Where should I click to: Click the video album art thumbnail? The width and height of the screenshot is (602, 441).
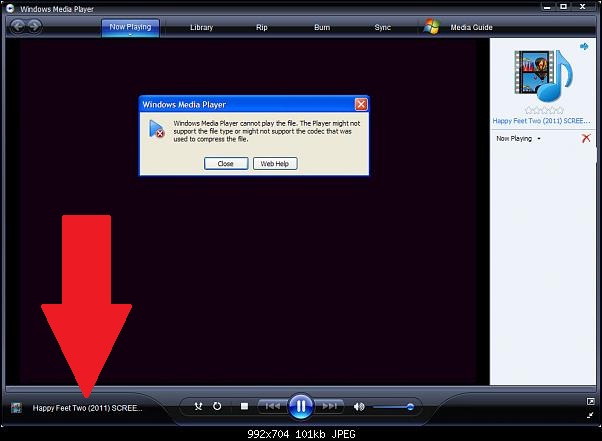point(543,75)
